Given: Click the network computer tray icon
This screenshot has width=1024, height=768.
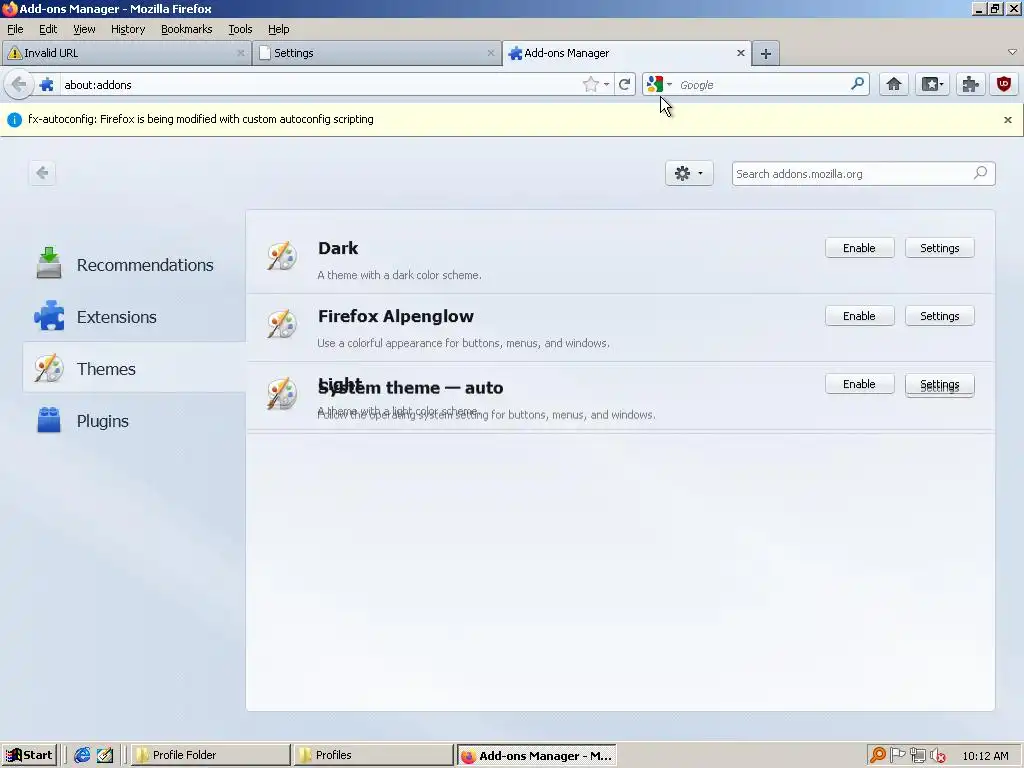Looking at the screenshot, I should (918, 756).
